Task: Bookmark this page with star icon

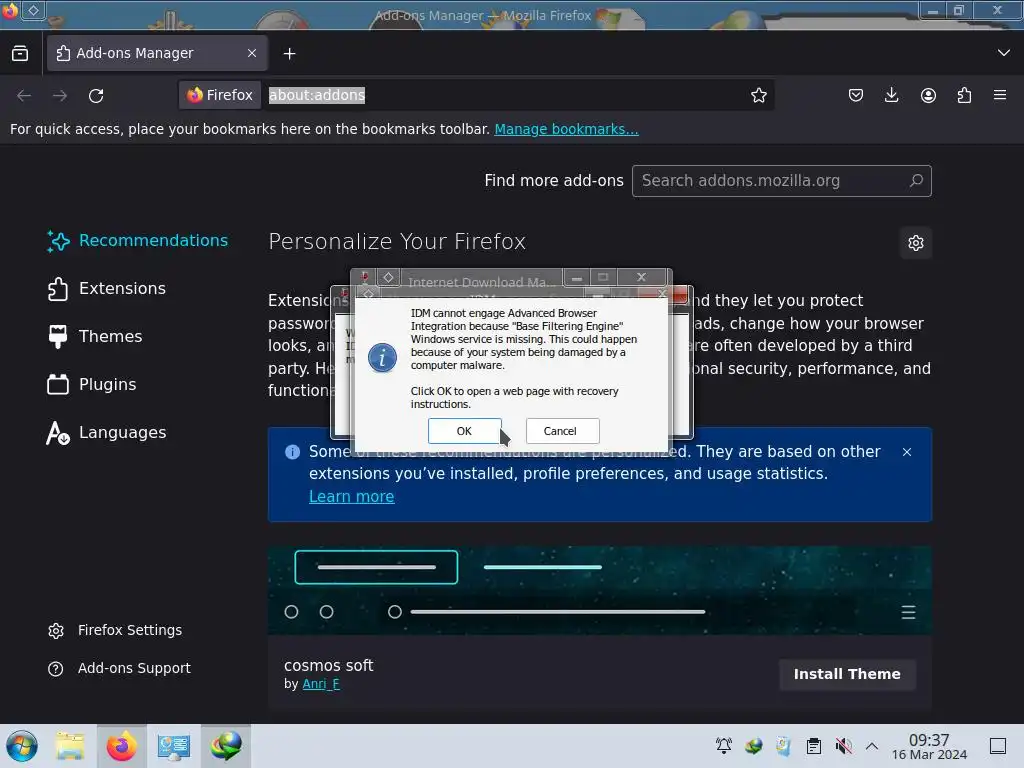Action: tap(758, 95)
